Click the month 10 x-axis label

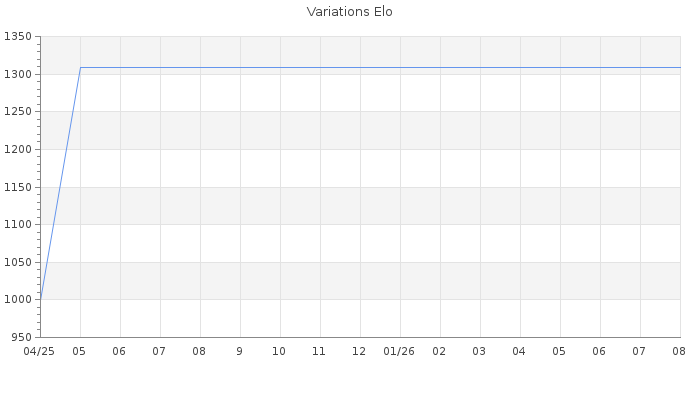pyautogui.click(x=279, y=352)
